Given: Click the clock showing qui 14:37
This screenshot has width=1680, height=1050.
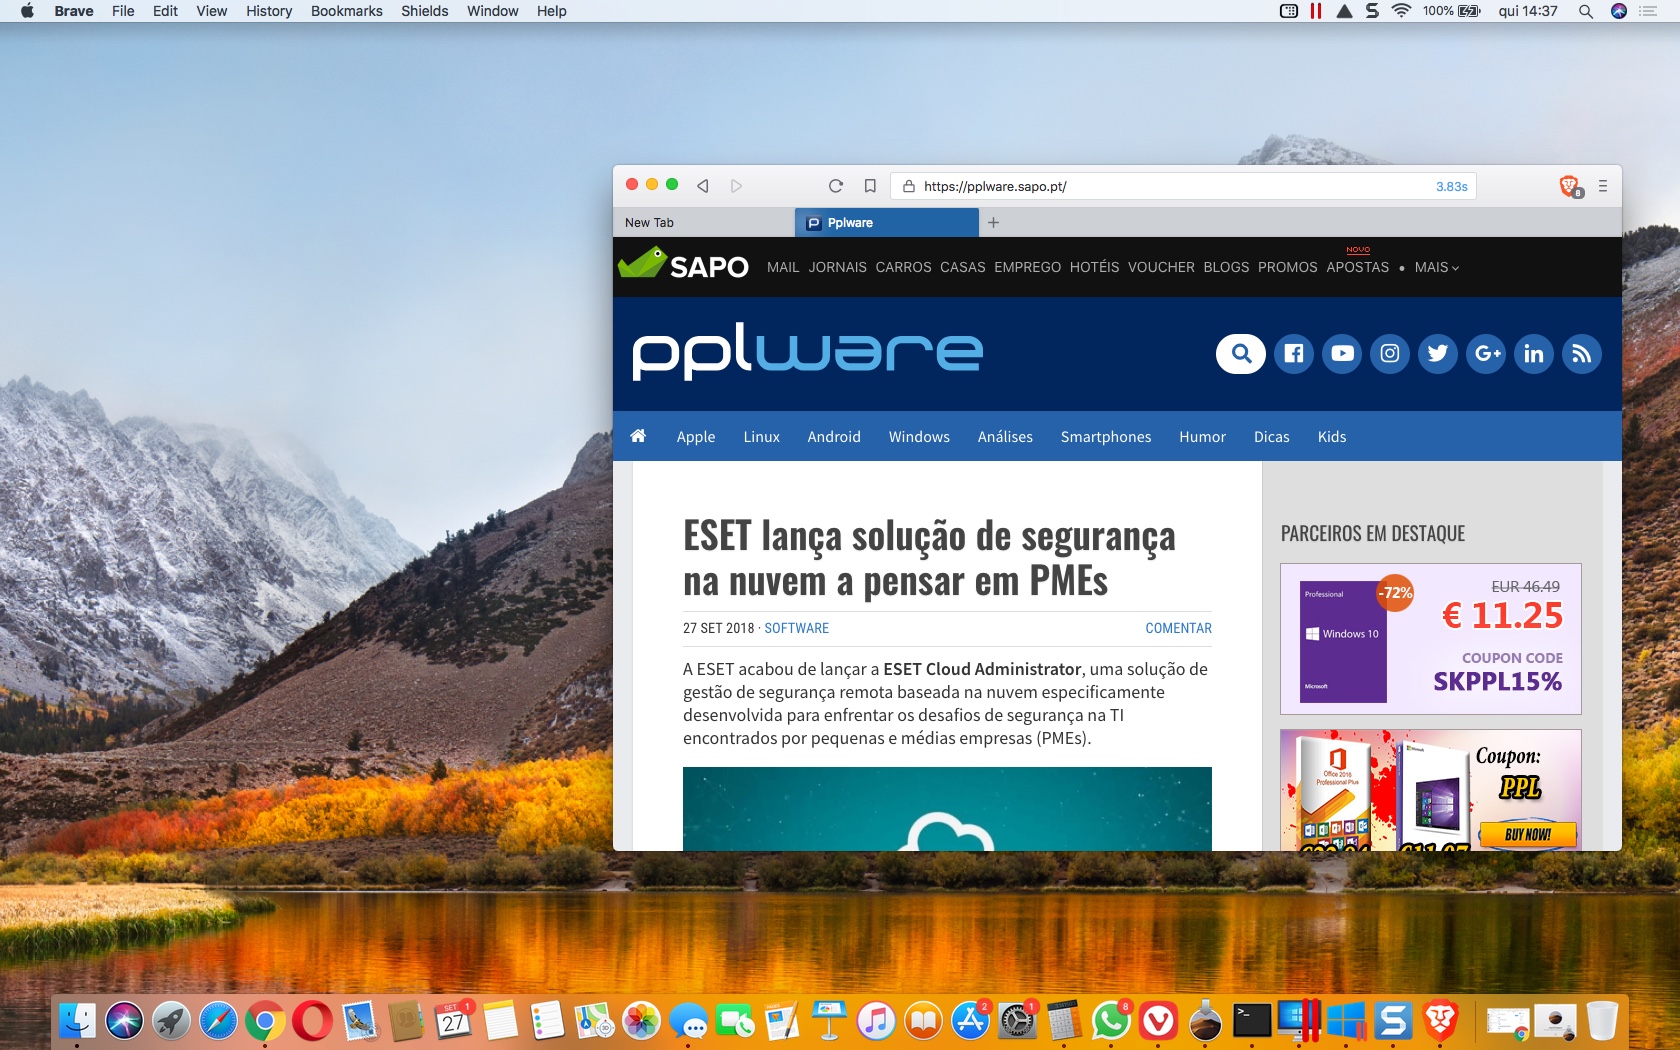Looking at the screenshot, I should (x=1528, y=11).
